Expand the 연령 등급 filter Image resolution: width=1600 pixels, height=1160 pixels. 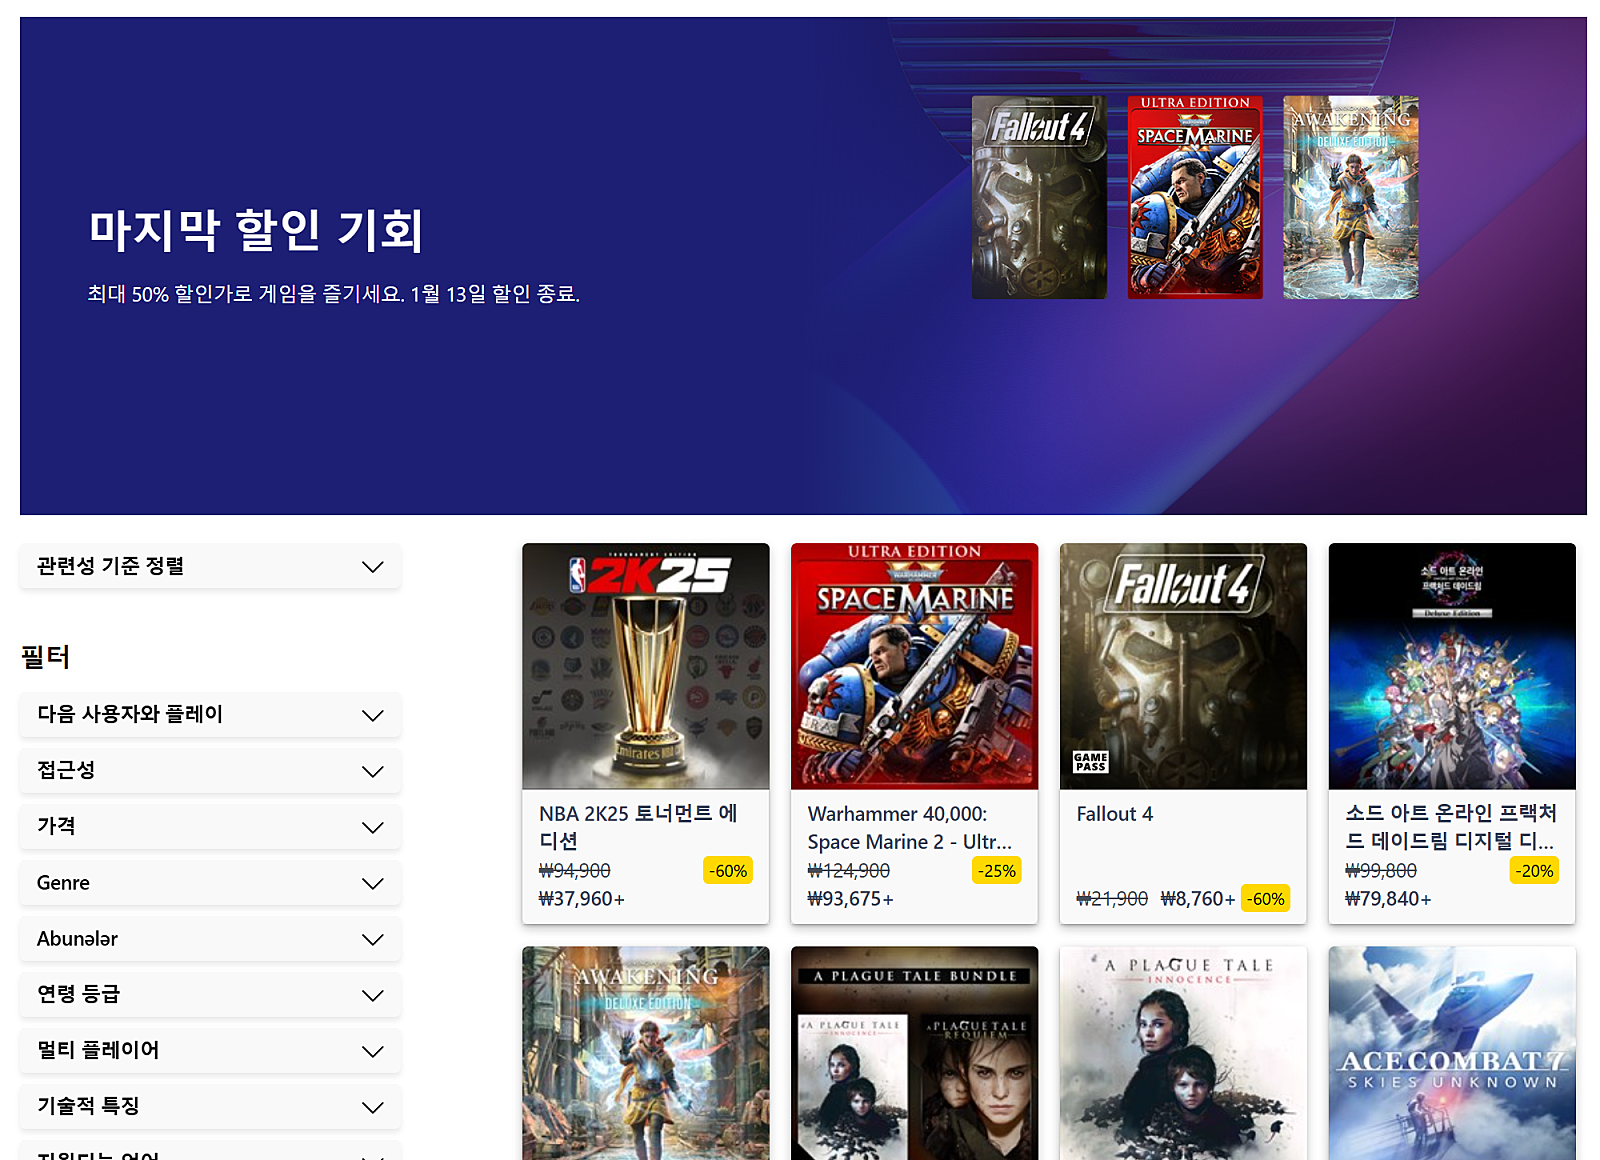[x=210, y=995]
